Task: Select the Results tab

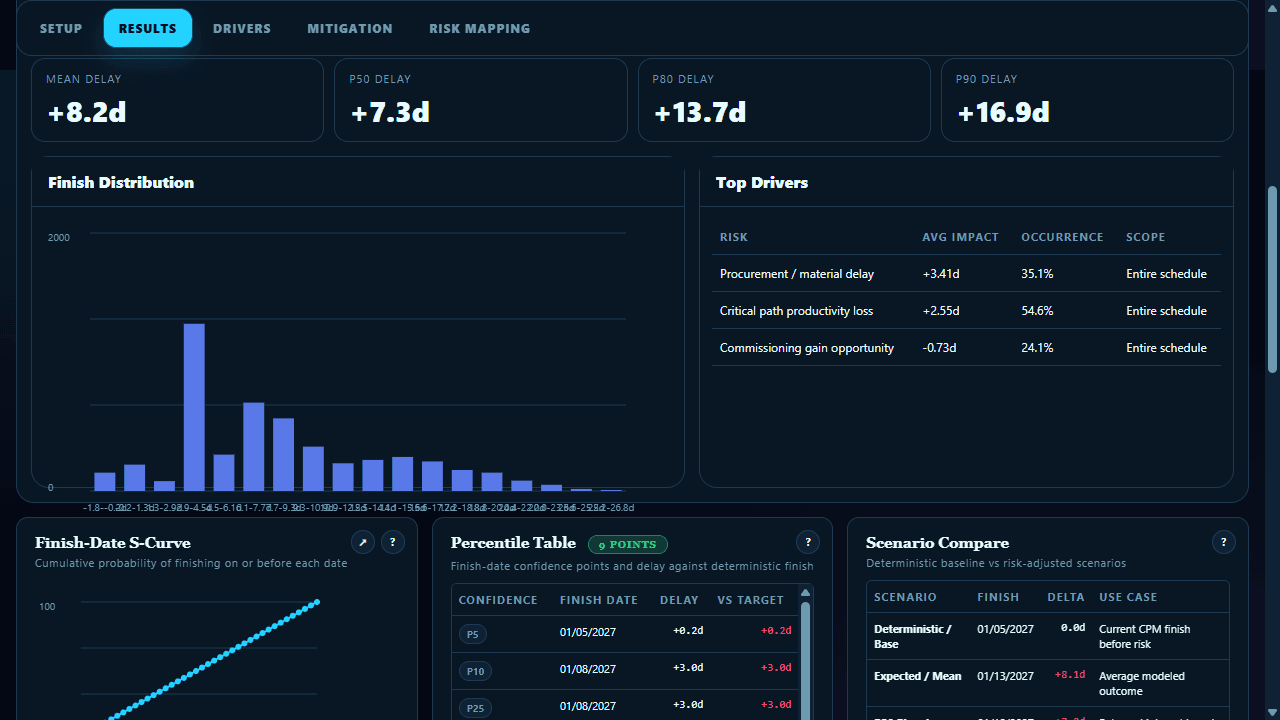Action: [x=148, y=28]
